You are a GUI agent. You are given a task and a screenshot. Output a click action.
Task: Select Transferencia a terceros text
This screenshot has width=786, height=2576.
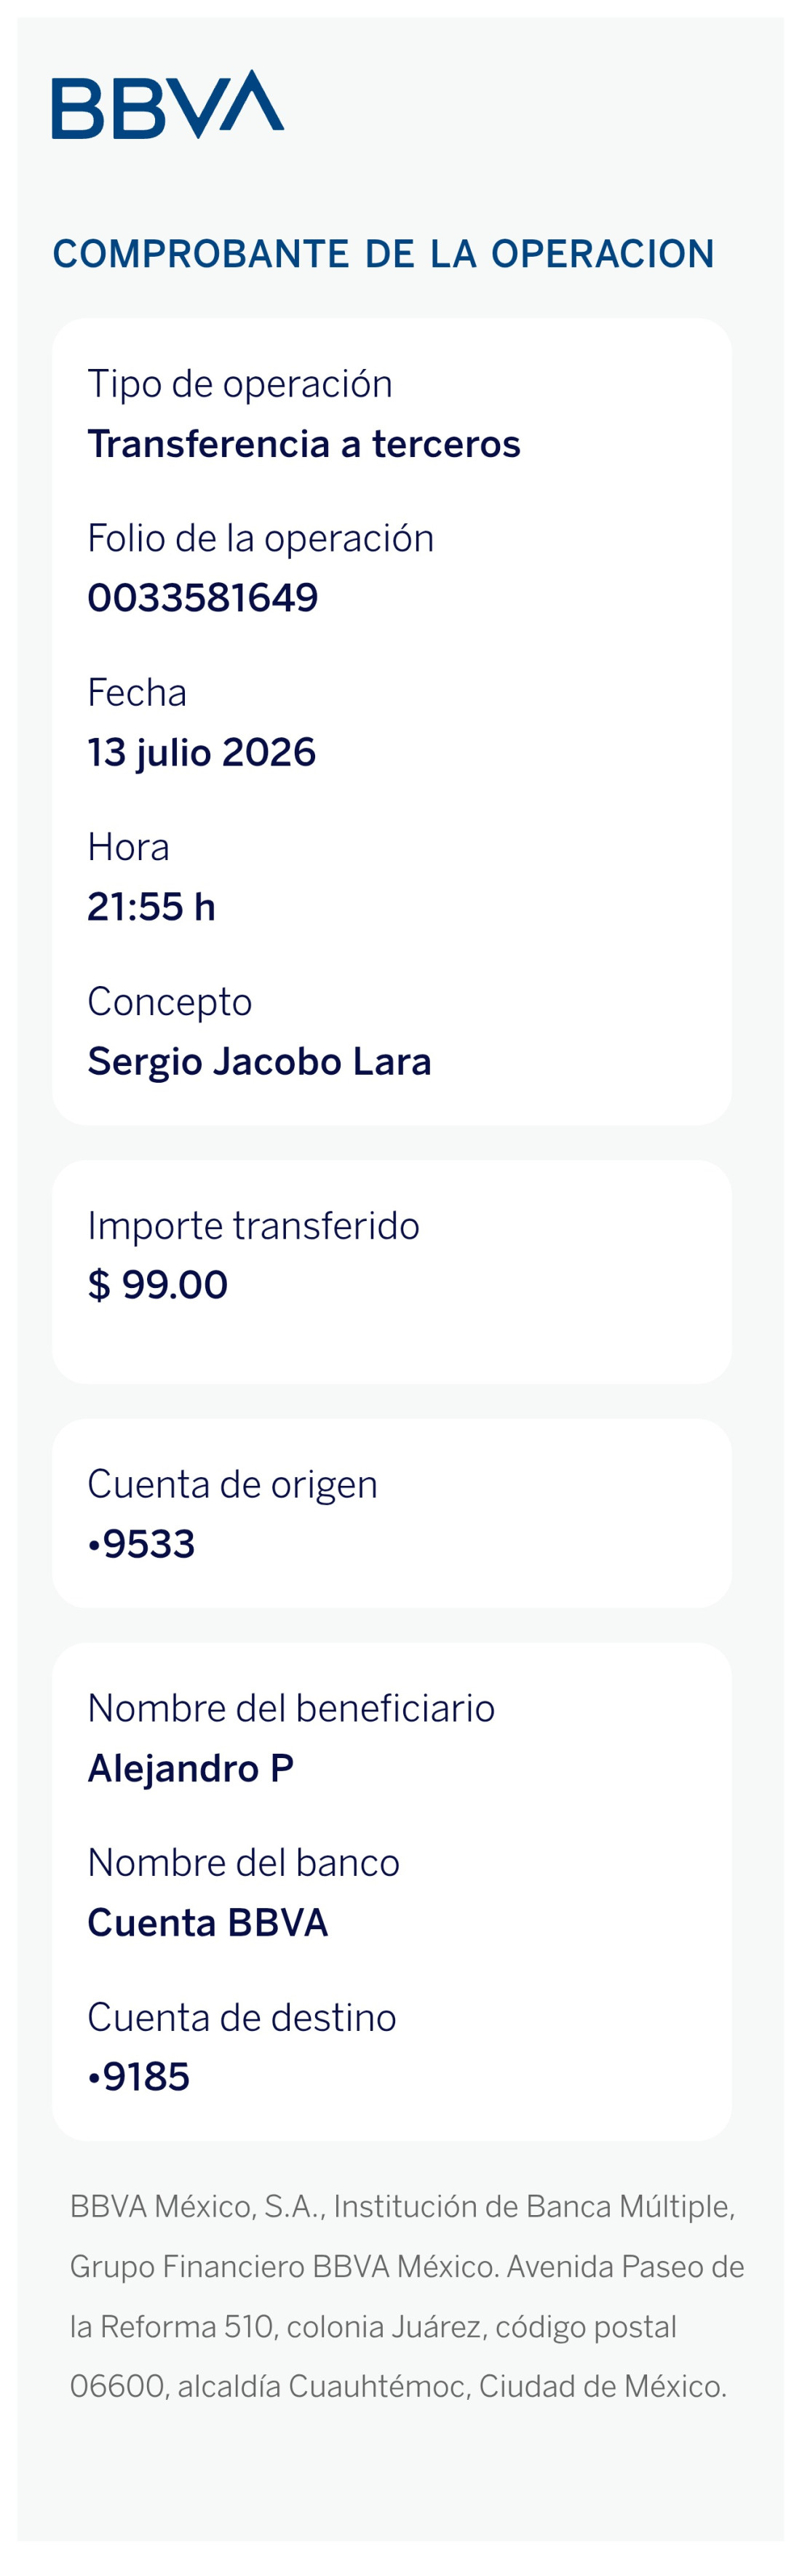coord(304,443)
